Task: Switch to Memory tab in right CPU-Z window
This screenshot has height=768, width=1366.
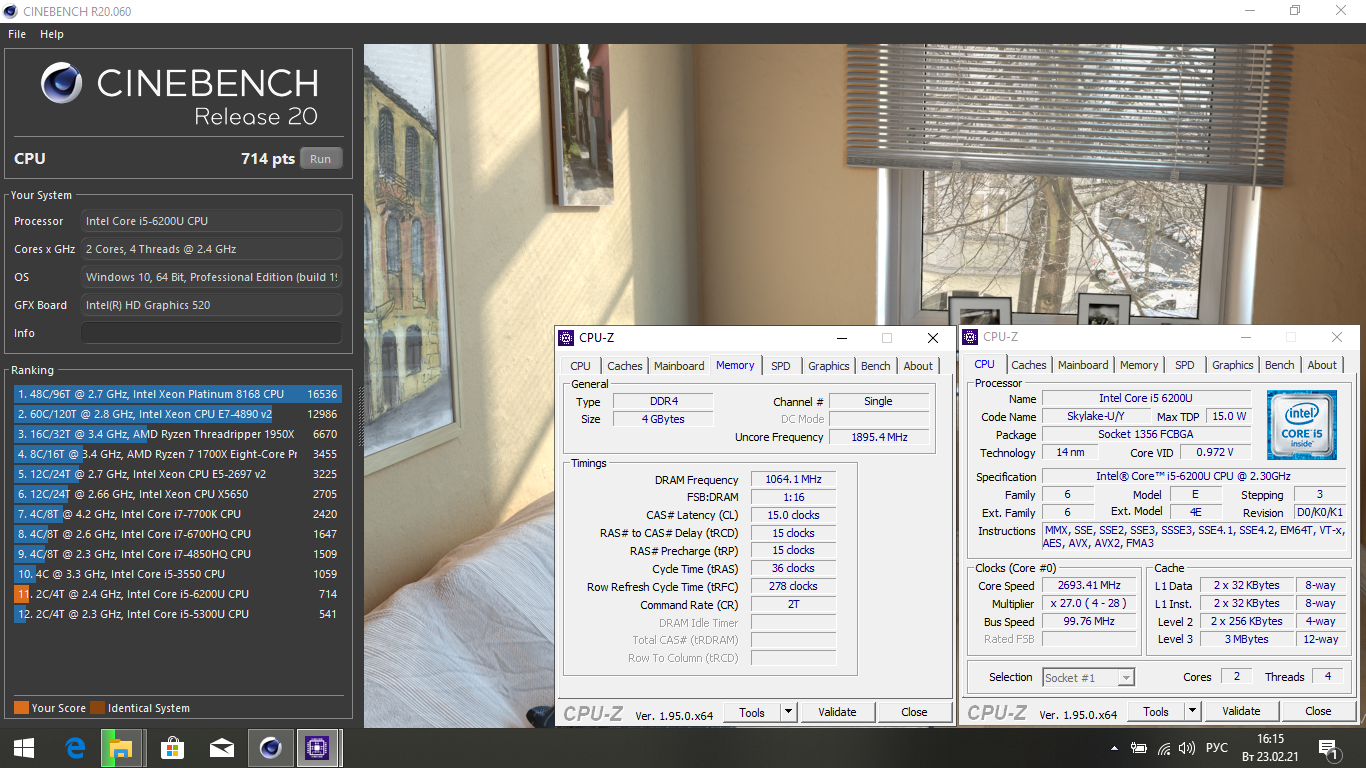Action: point(1139,365)
